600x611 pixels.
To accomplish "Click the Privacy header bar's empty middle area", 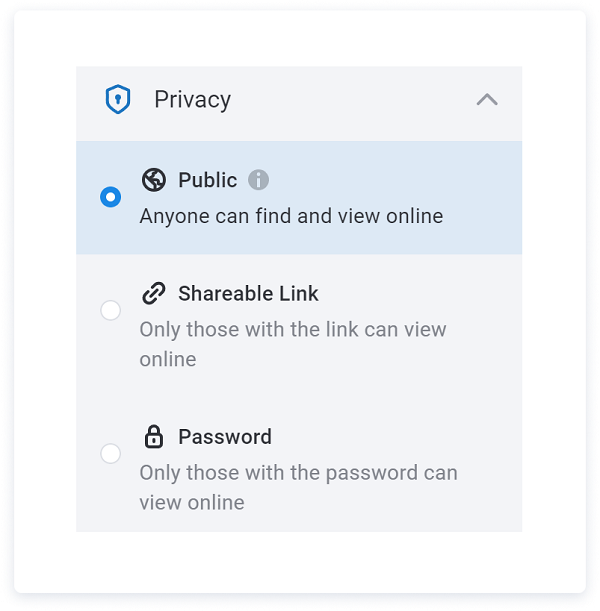I will point(350,99).
